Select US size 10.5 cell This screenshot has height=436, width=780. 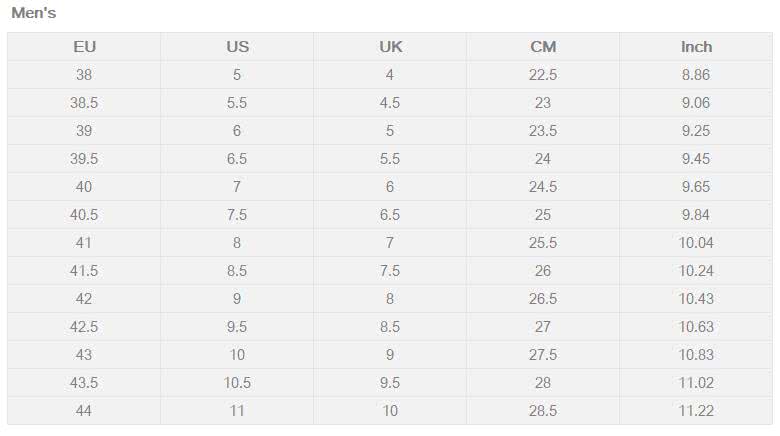(237, 383)
